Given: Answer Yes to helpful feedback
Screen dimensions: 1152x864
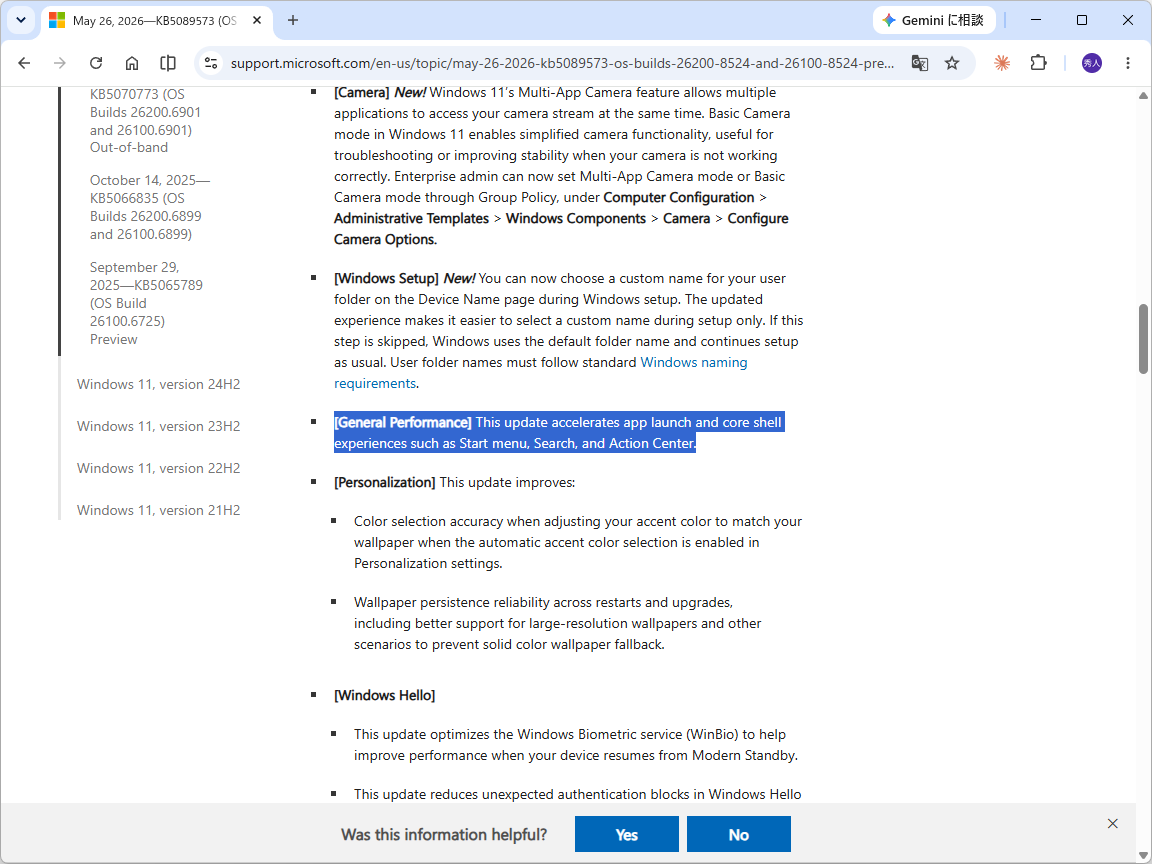Looking at the screenshot, I should coord(627,834).
